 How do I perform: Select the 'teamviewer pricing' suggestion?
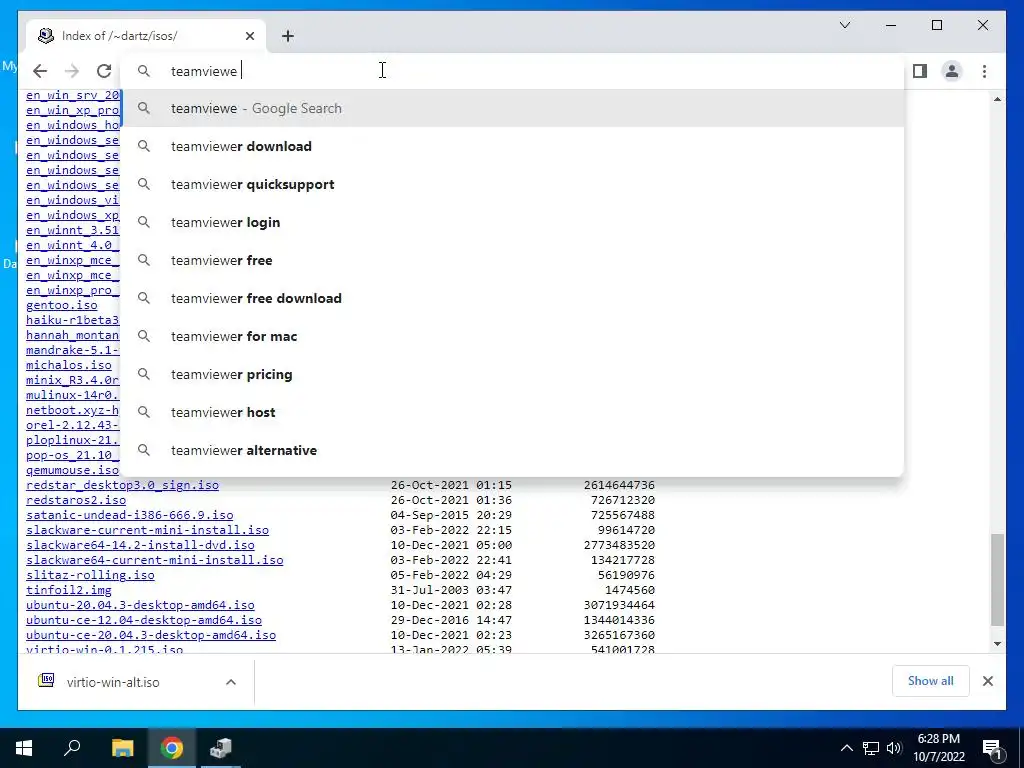point(513,374)
